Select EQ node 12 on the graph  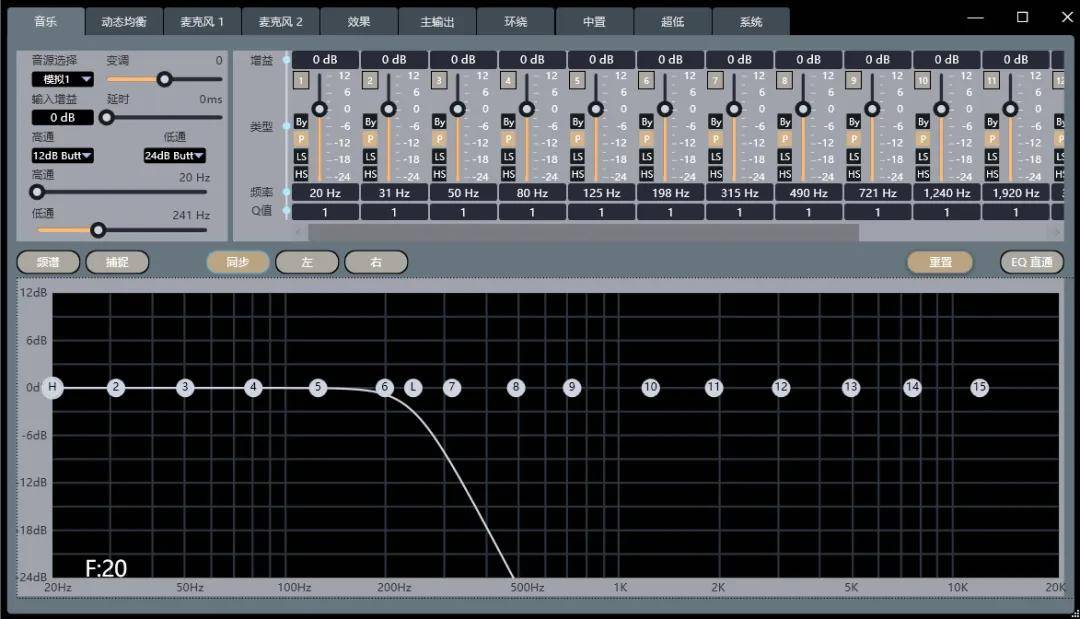click(x=780, y=387)
